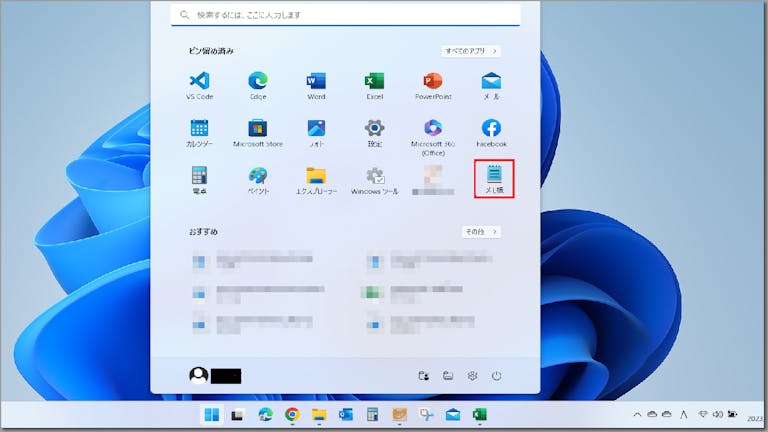The image size is (768, 432).
Task: Open the Notepad (メモ帳) app
Action: click(x=494, y=179)
